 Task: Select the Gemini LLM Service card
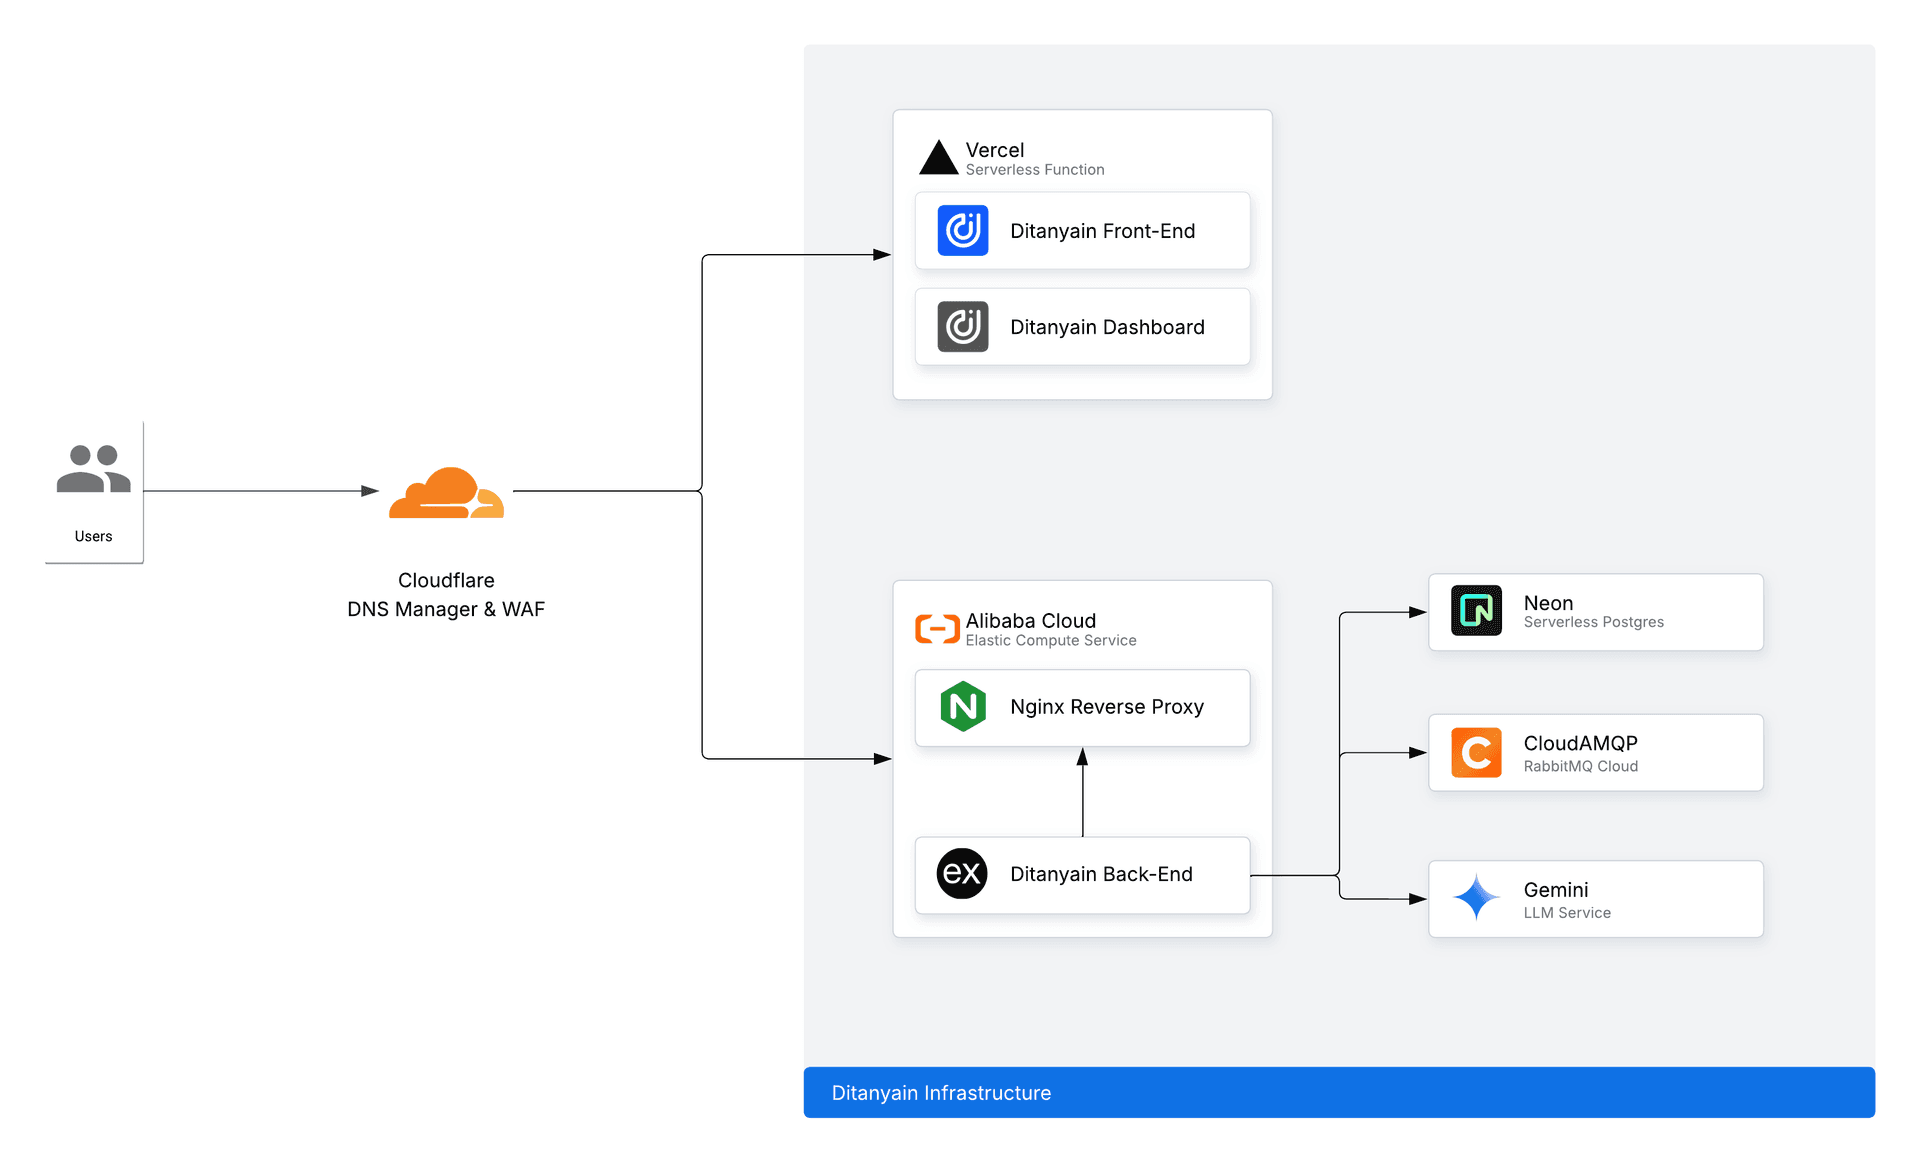click(x=1595, y=898)
